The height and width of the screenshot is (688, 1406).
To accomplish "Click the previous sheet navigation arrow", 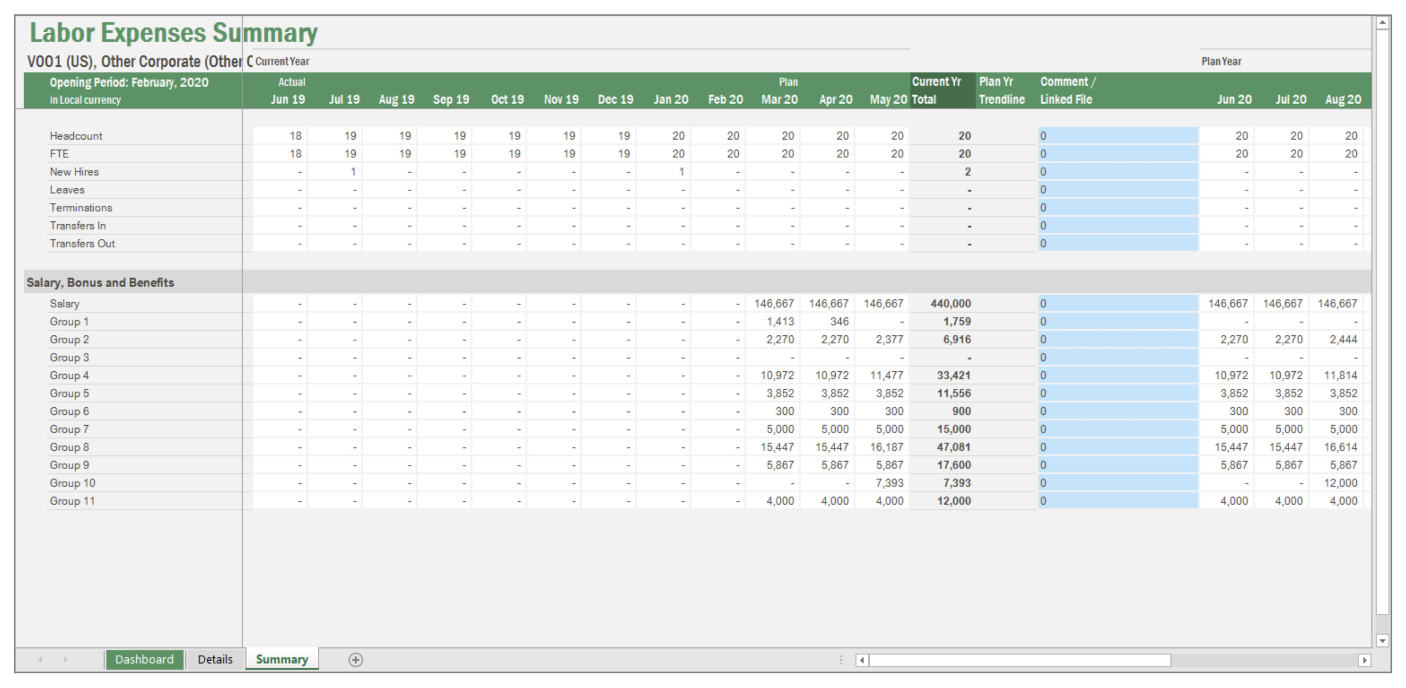I will coord(40,660).
